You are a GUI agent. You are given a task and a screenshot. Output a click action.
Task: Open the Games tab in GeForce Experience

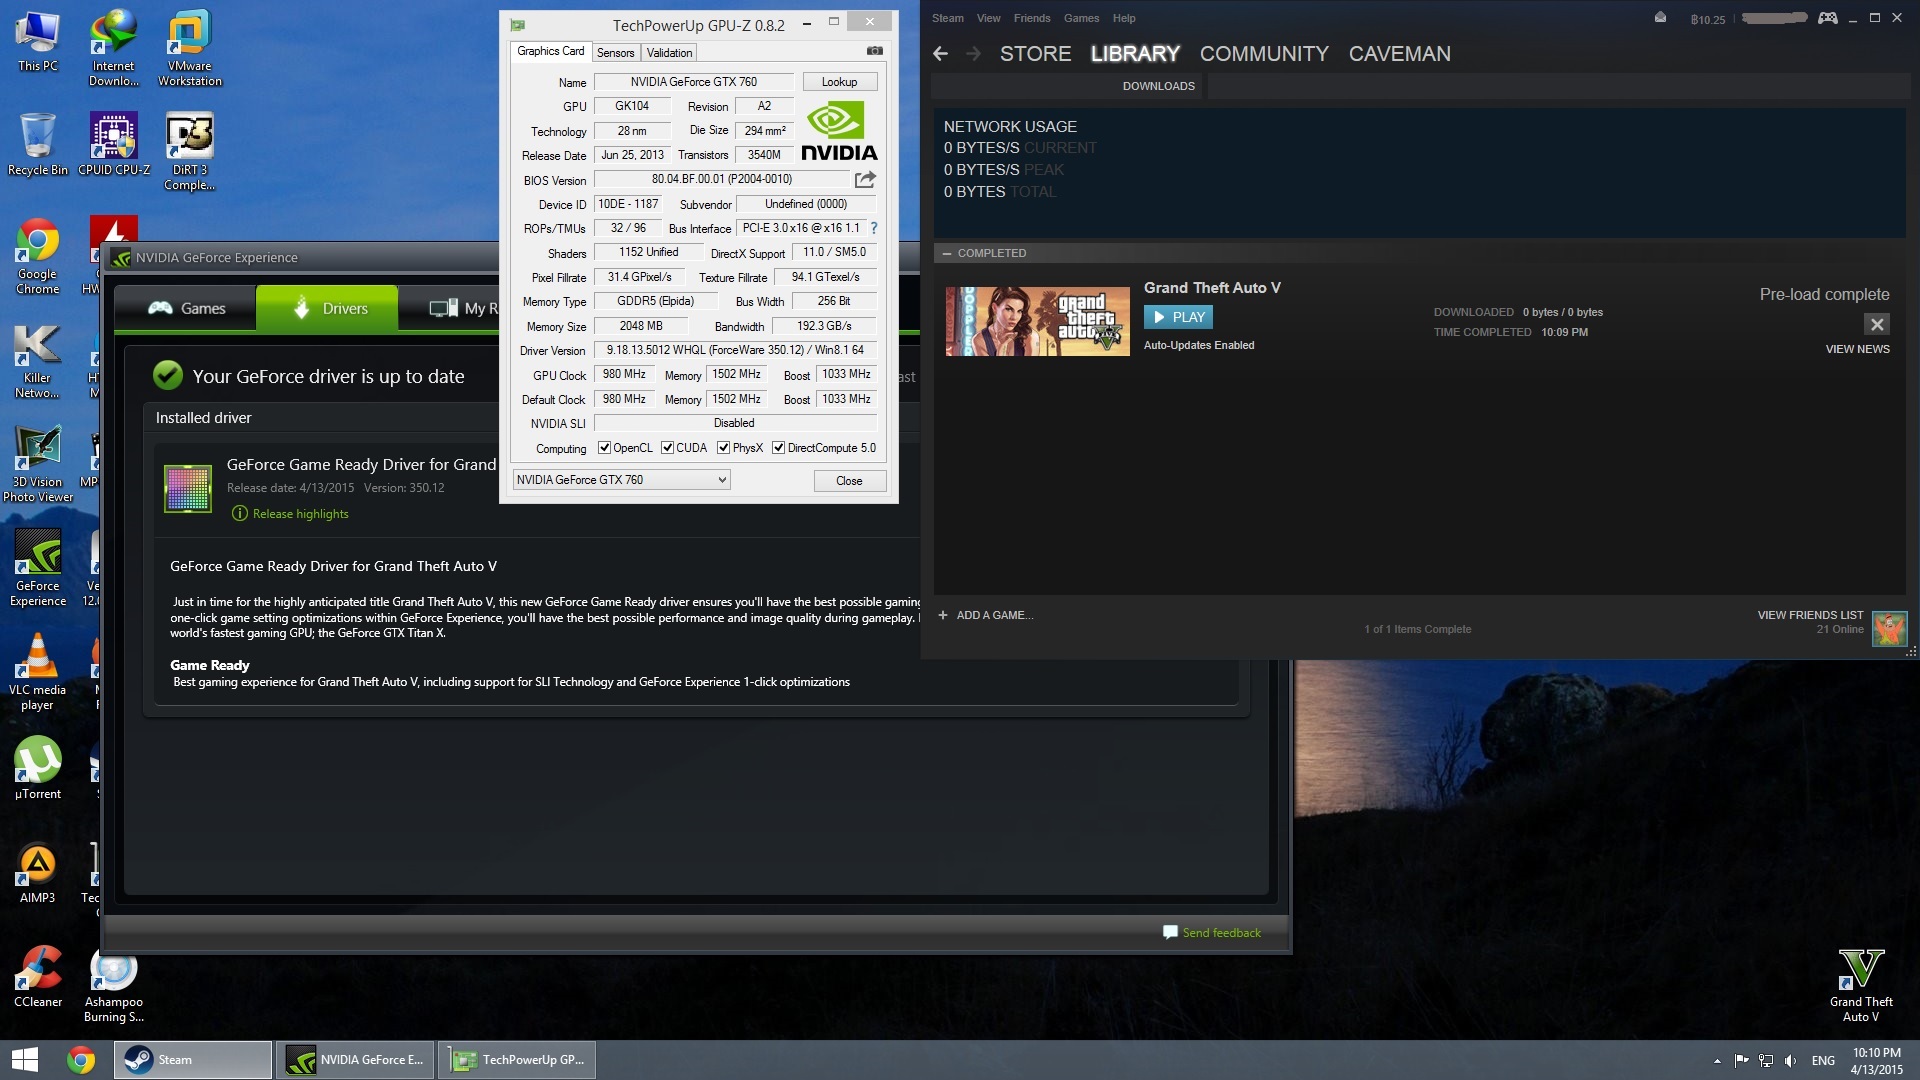click(187, 308)
